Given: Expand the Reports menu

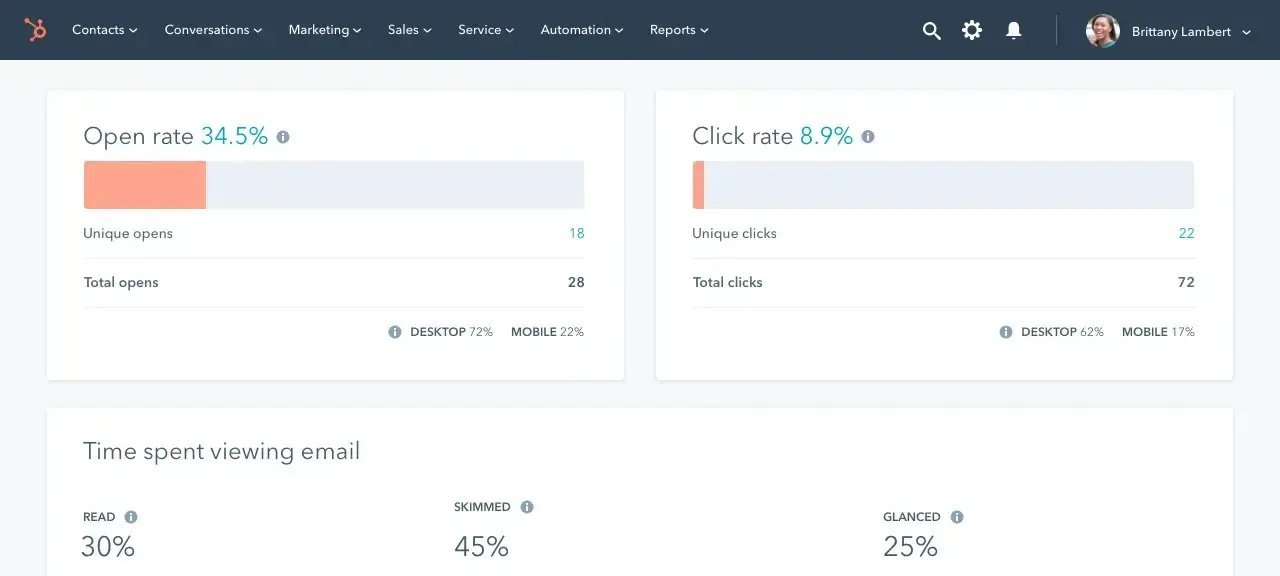Looking at the screenshot, I should 679,30.
